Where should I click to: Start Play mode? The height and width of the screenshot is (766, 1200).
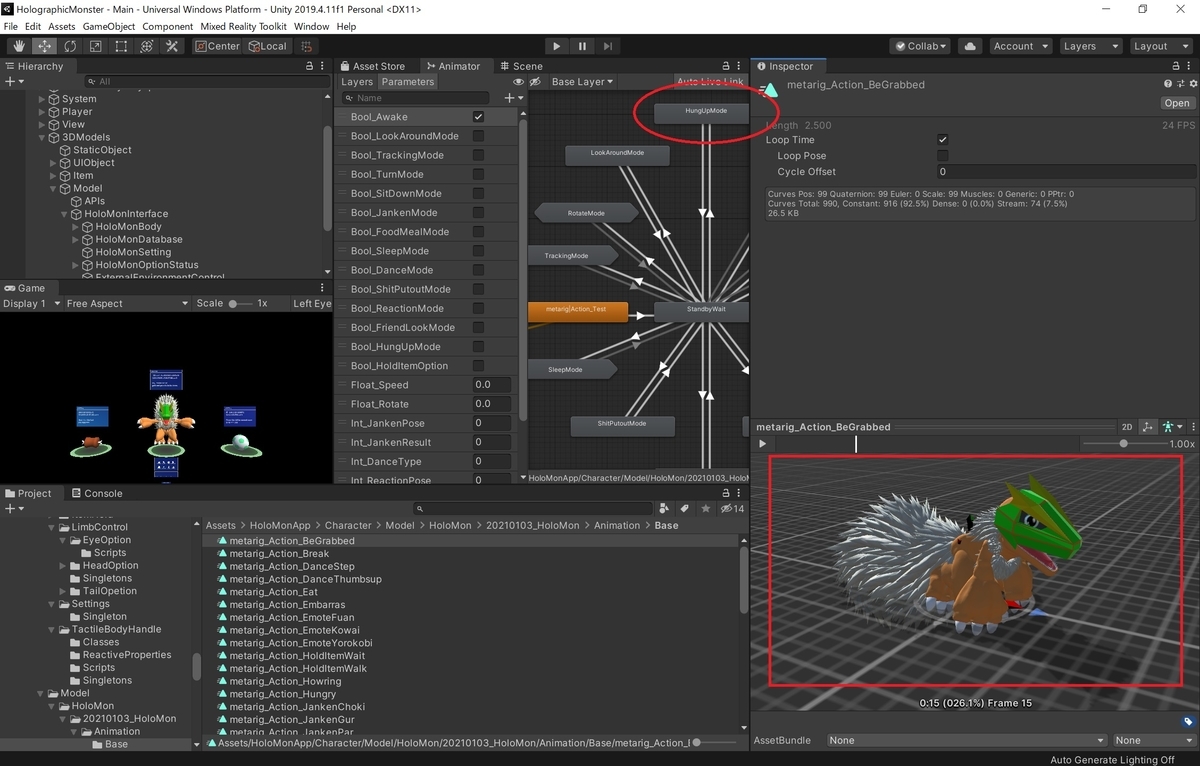(557, 46)
